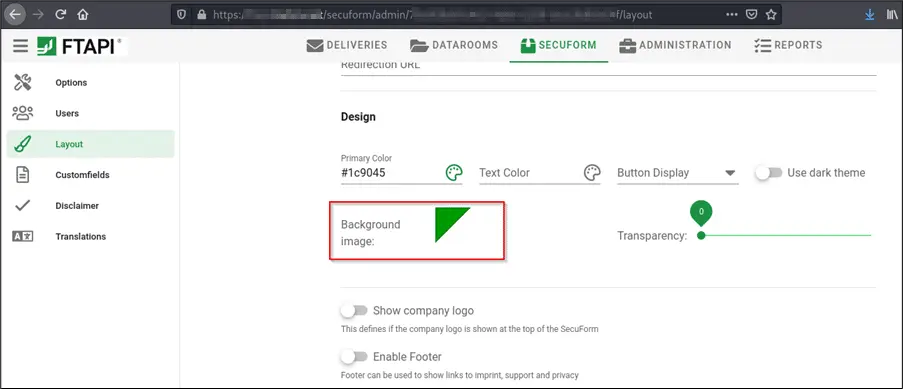Viewport: 903px width, 389px height.
Task: Expand the Button Display dropdown
Action: 678,172
